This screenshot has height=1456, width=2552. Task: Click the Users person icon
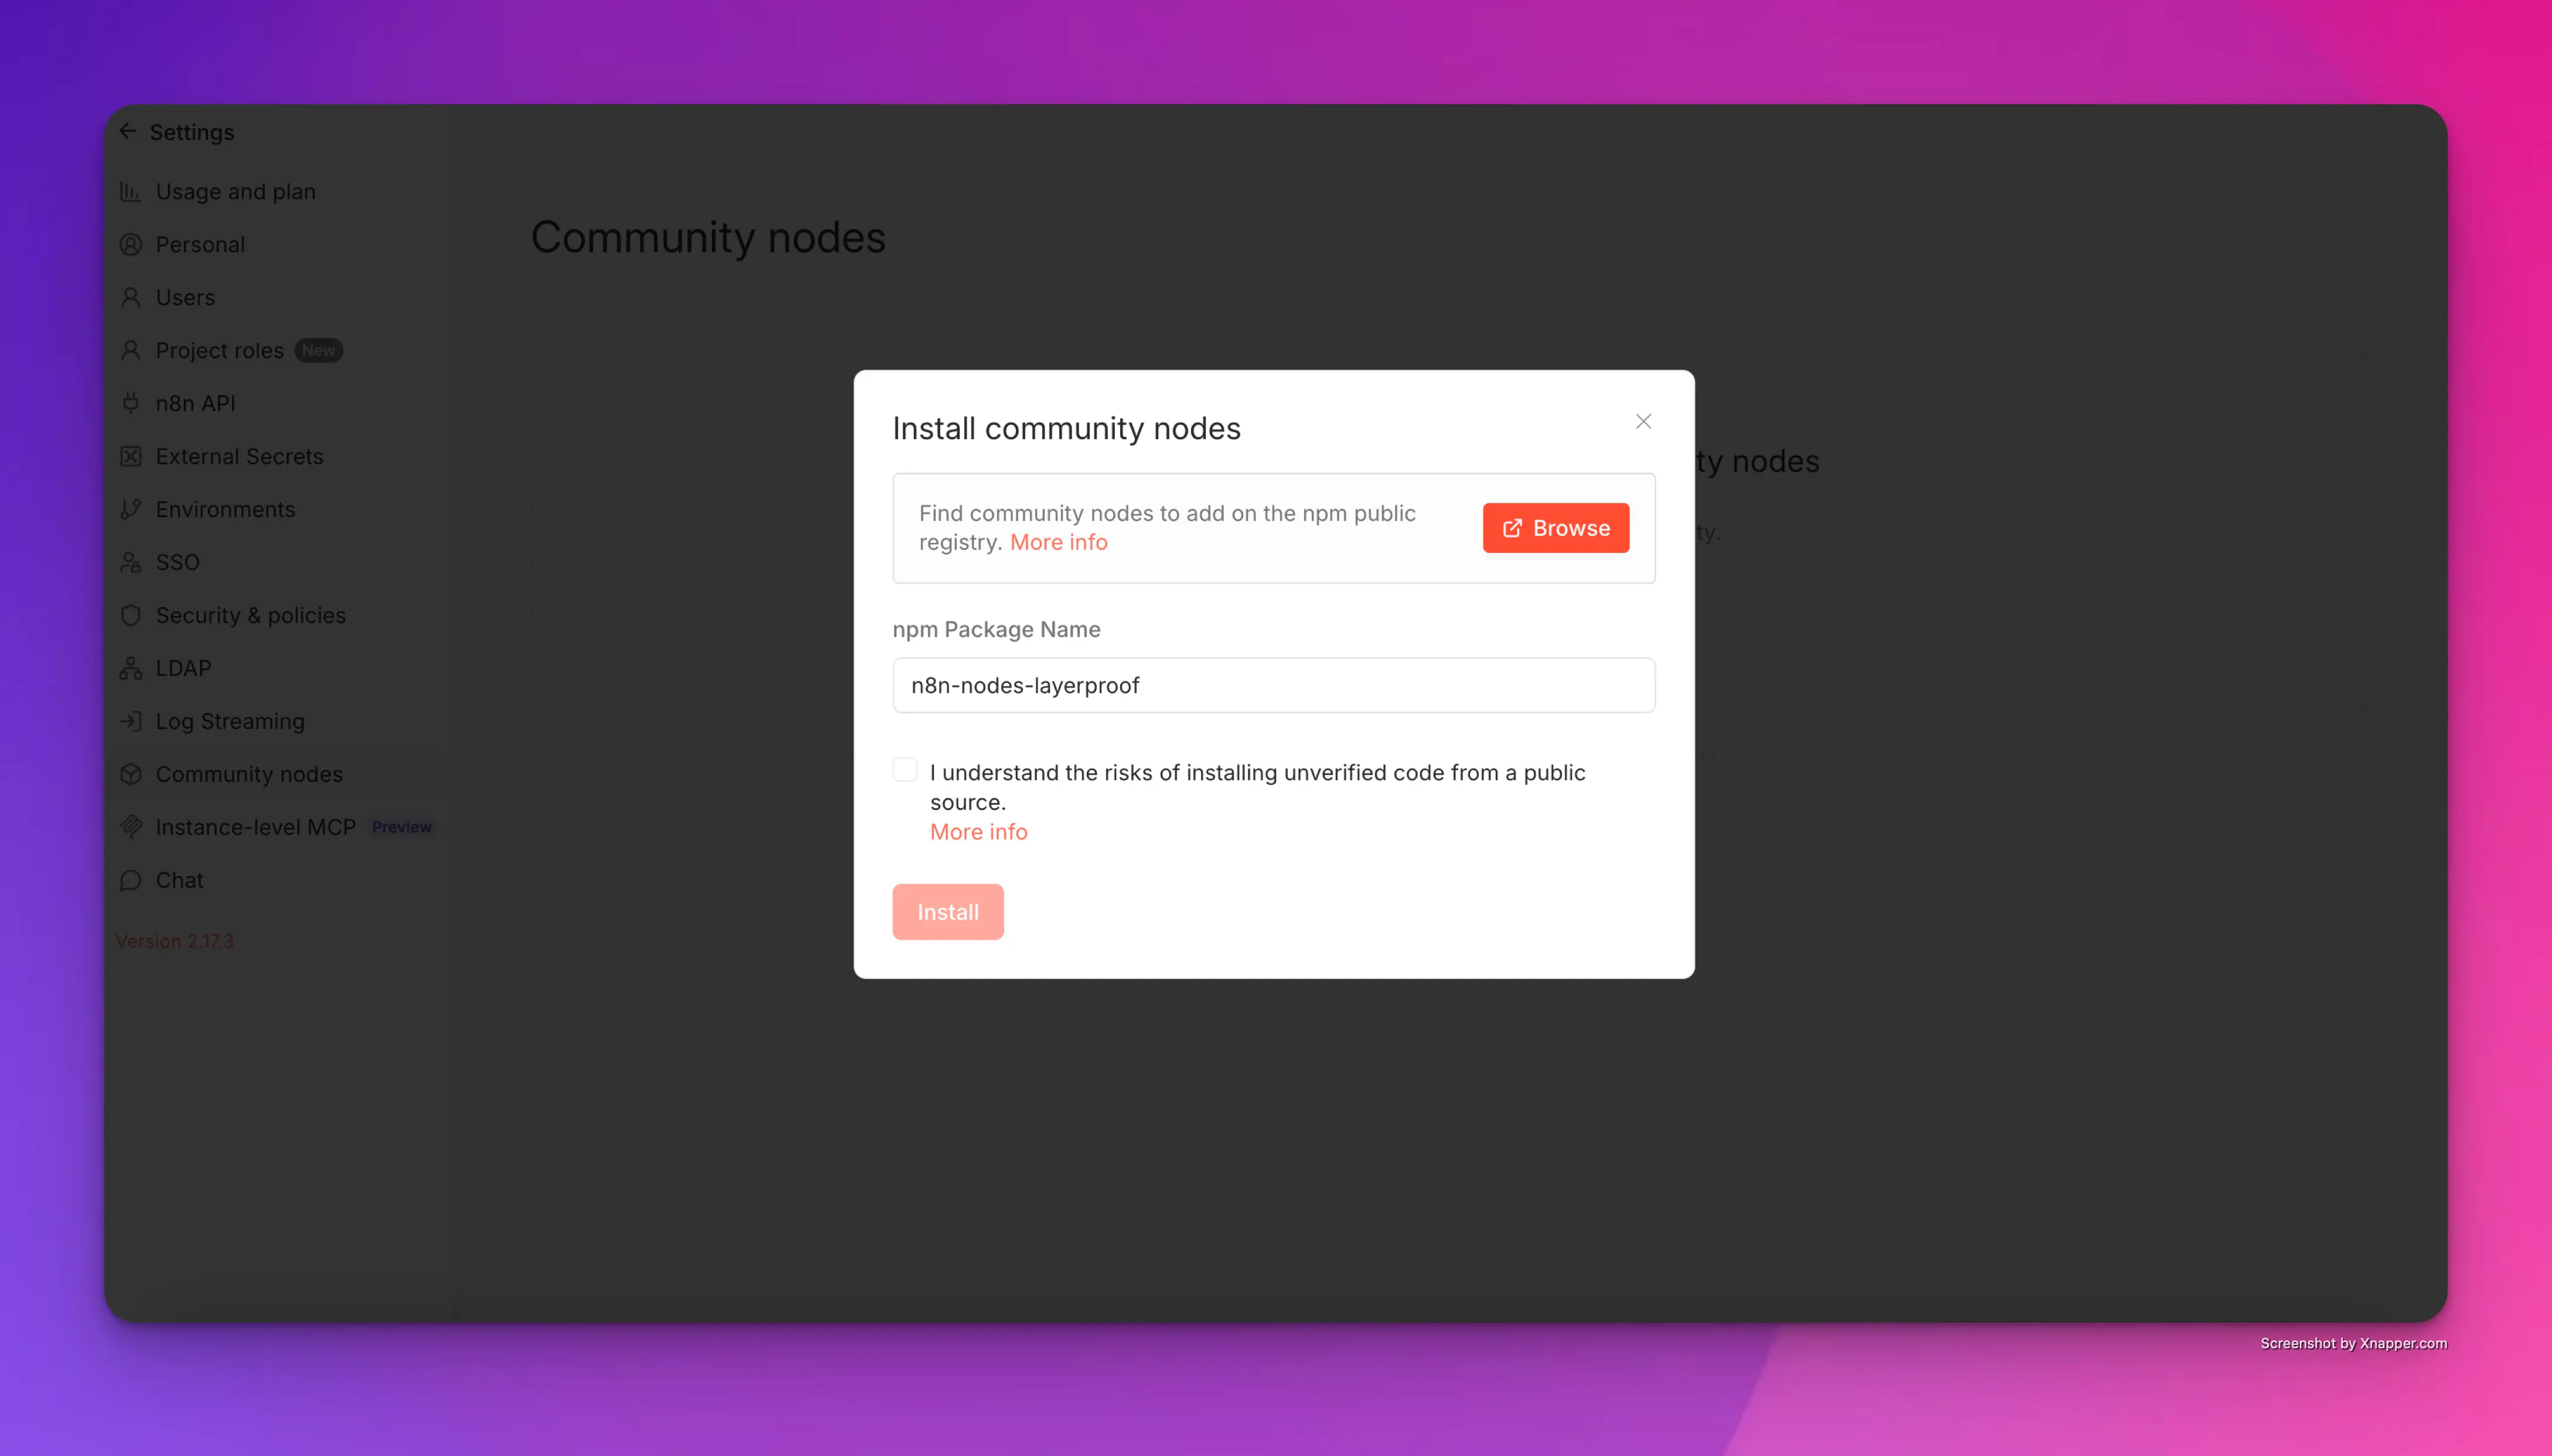(x=131, y=297)
